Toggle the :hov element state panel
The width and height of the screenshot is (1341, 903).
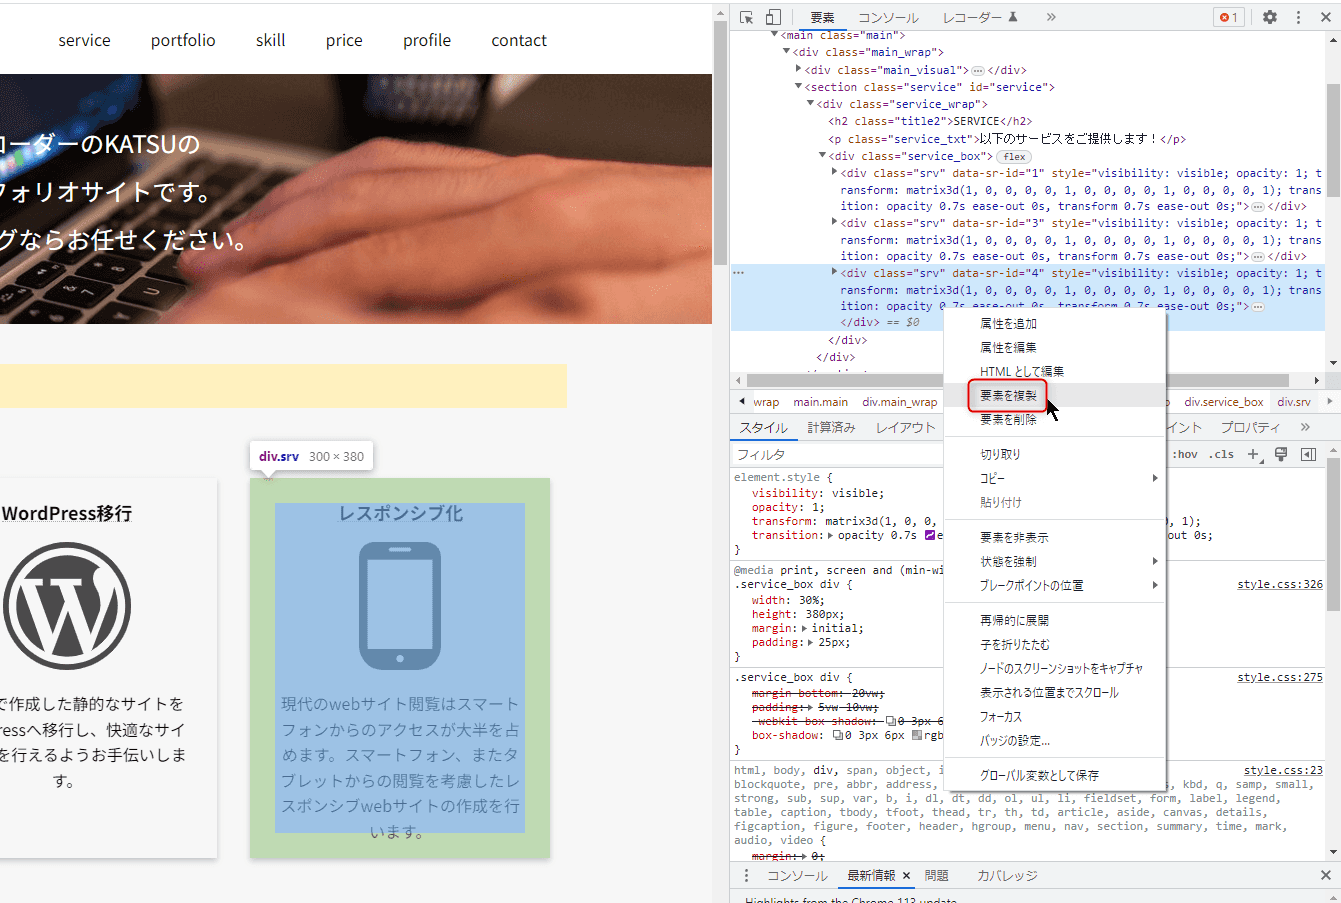(x=1185, y=454)
